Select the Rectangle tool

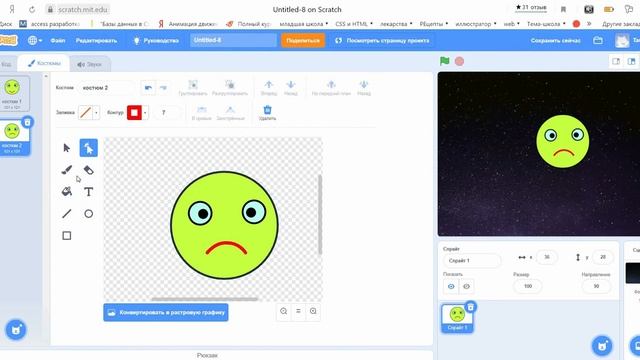[67, 236]
